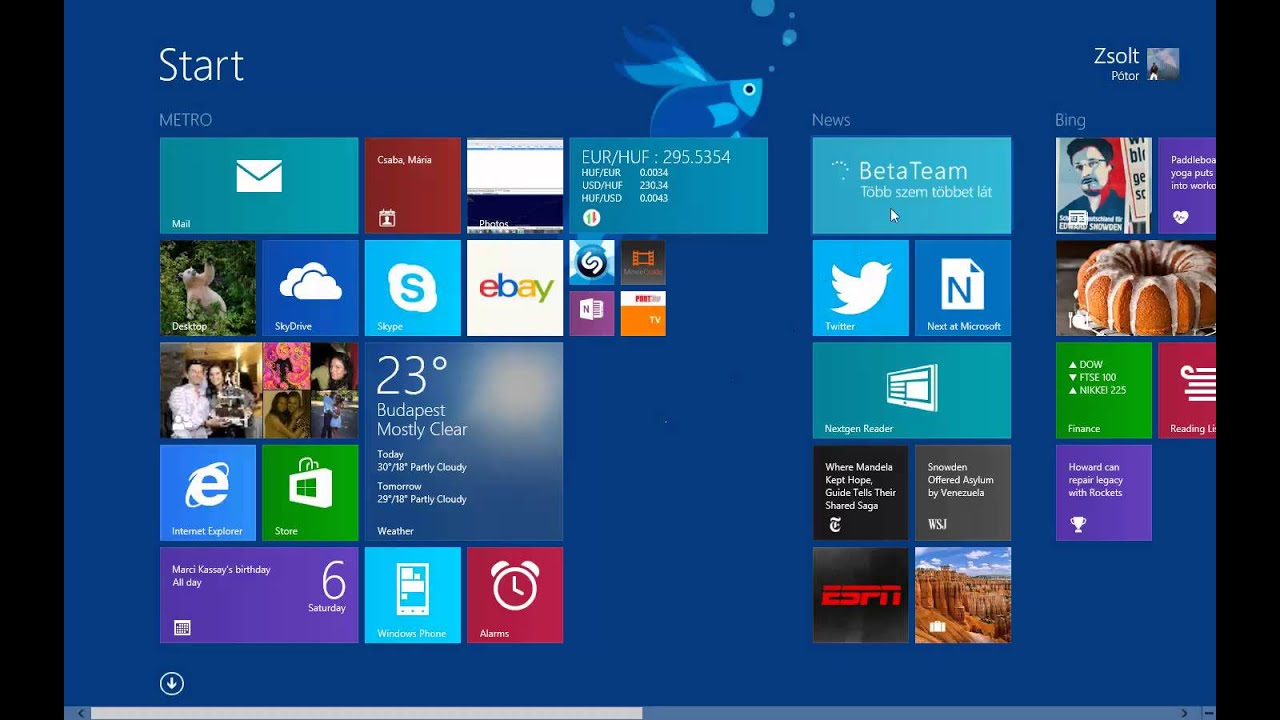Viewport: 1280px width, 720px height.
Task: Open the People tile showing Csaba, Mária
Action: coord(412,186)
